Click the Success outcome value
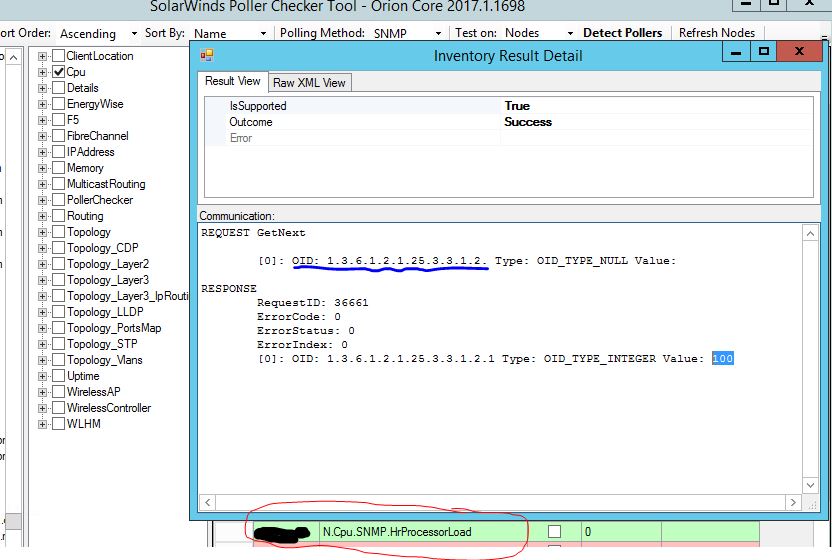Viewport: 832px width, 560px height. 527,122
